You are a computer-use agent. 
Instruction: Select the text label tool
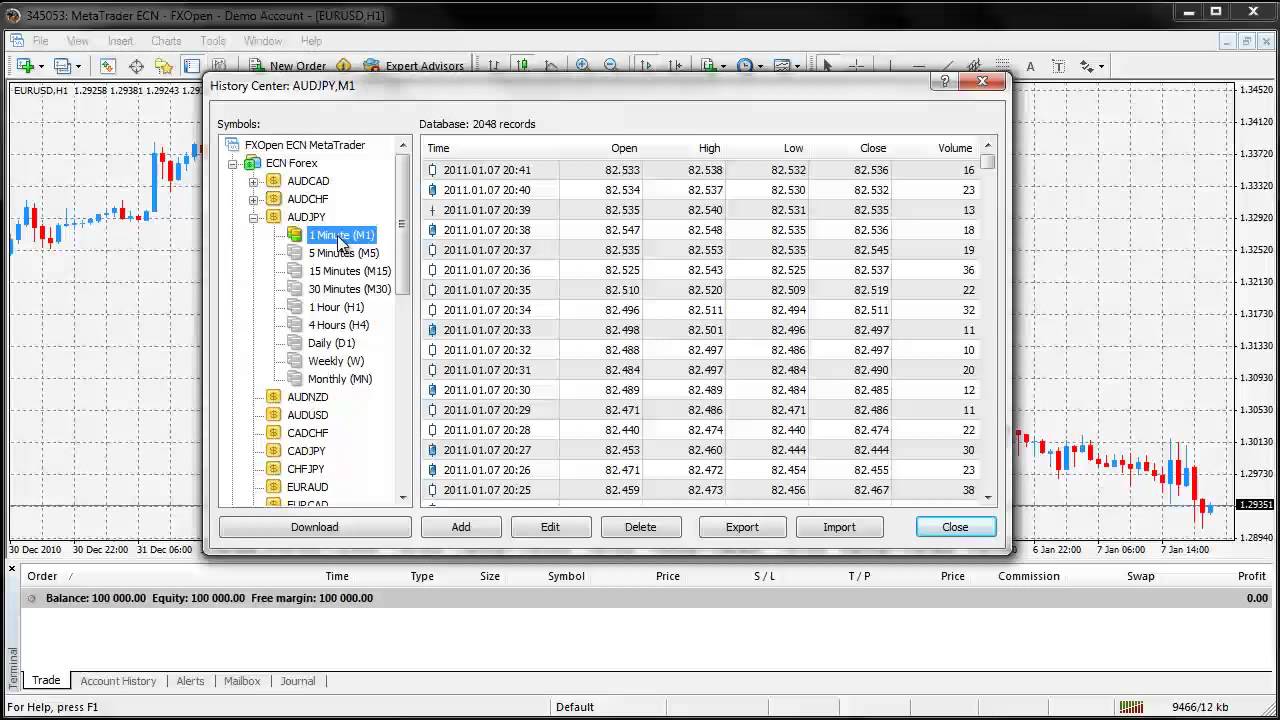click(x=1058, y=66)
